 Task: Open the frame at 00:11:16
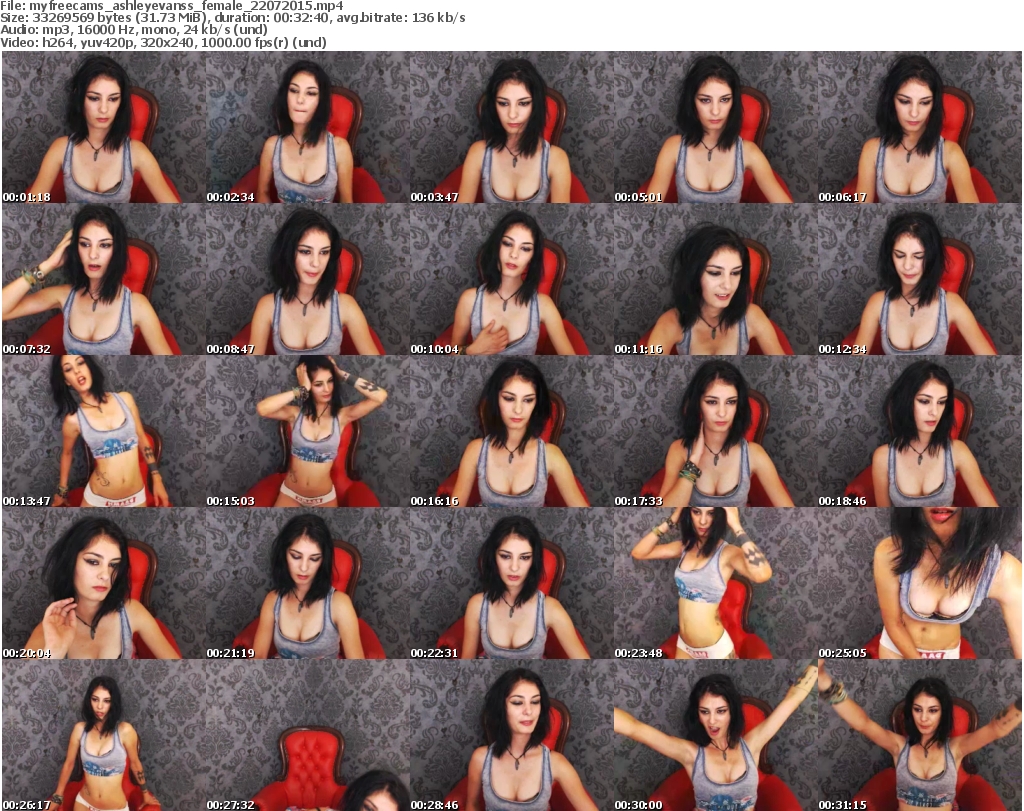click(716, 279)
